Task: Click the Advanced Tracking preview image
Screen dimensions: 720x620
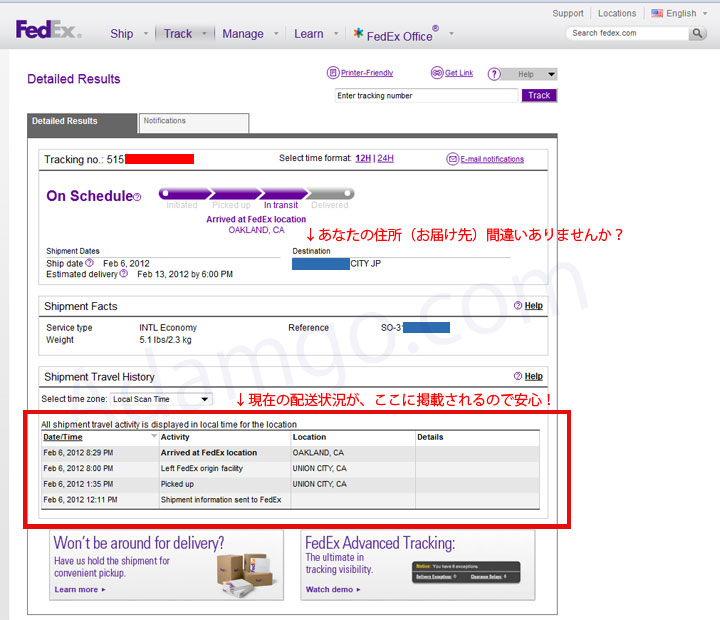Action: tap(466, 572)
